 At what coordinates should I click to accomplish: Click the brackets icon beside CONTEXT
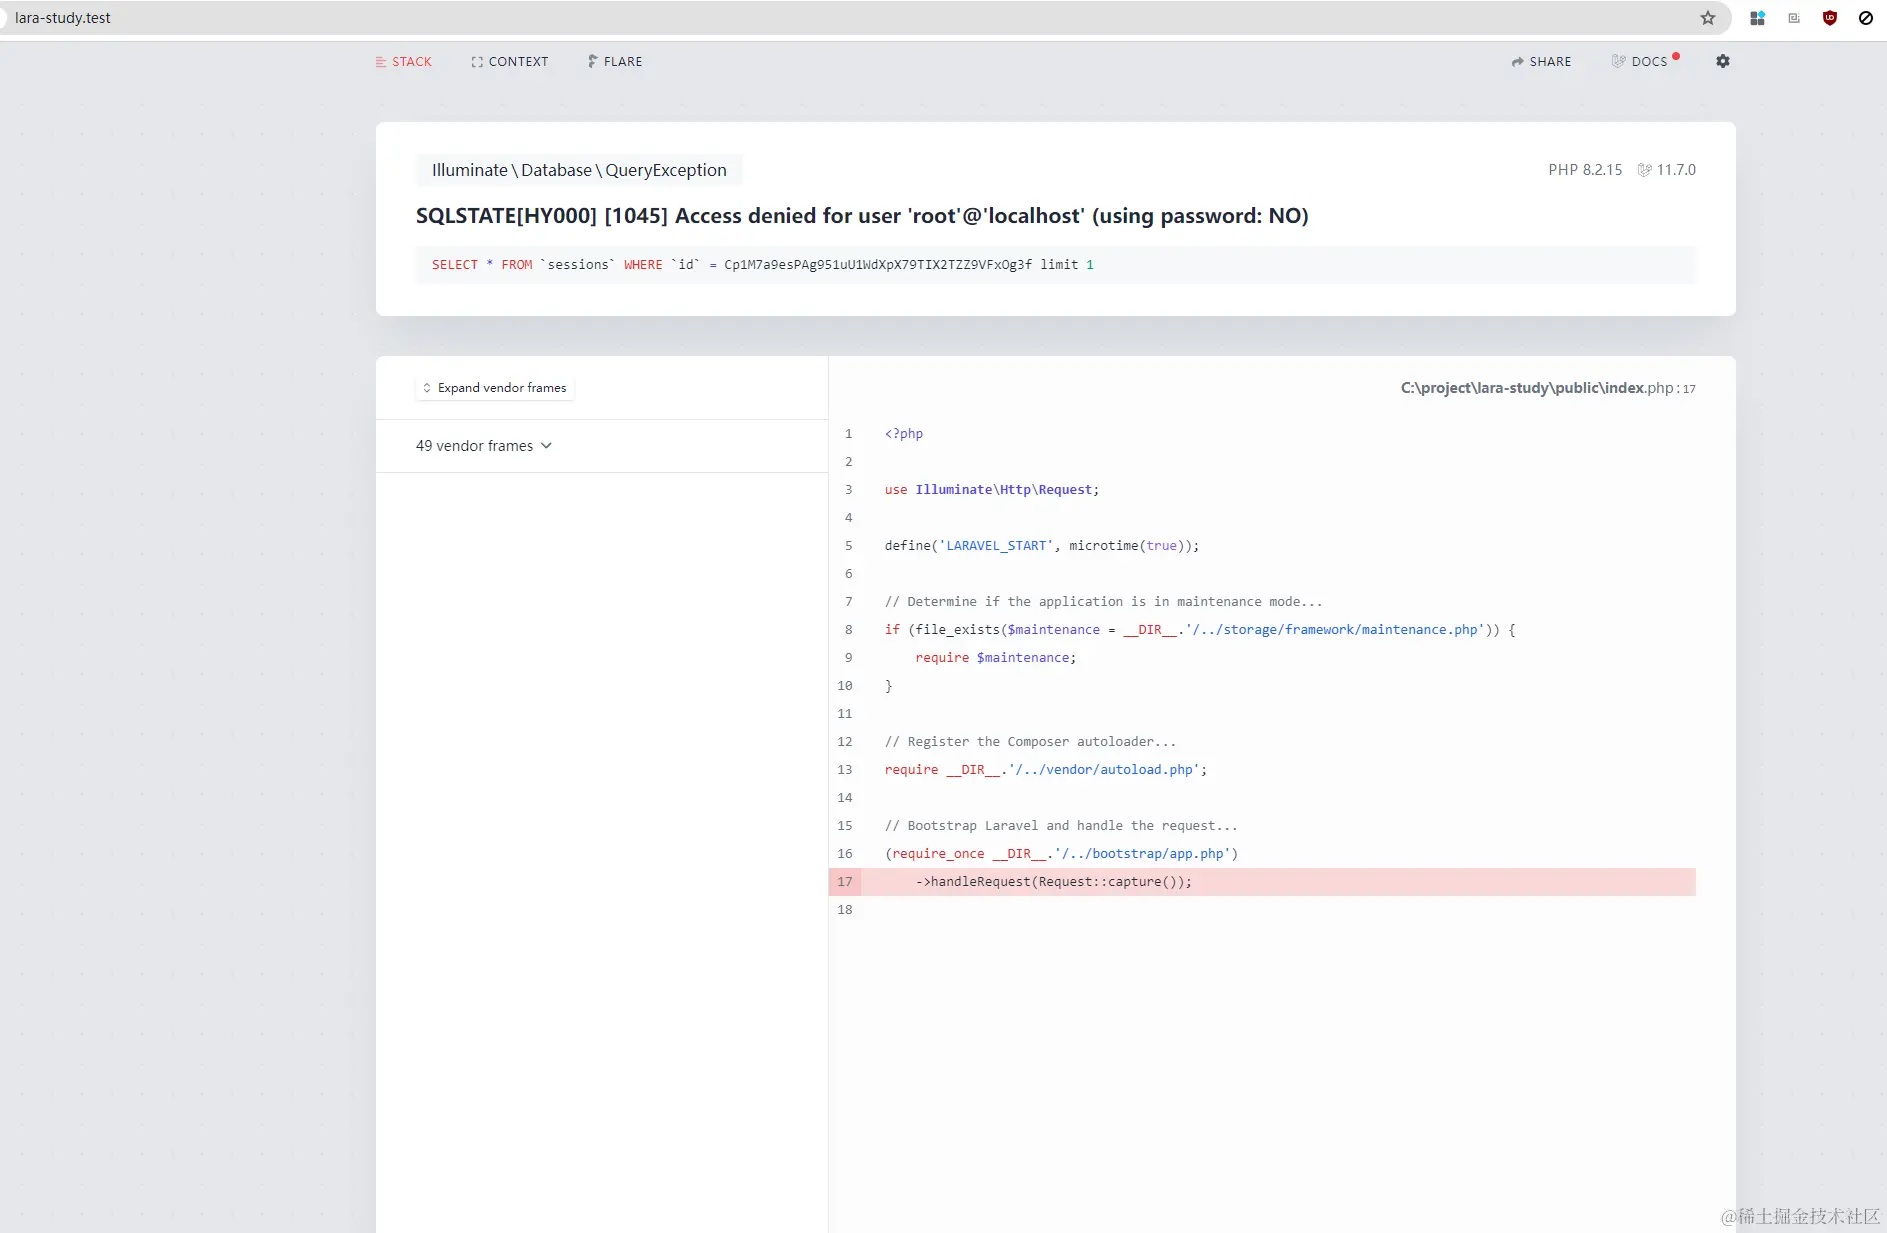[478, 61]
